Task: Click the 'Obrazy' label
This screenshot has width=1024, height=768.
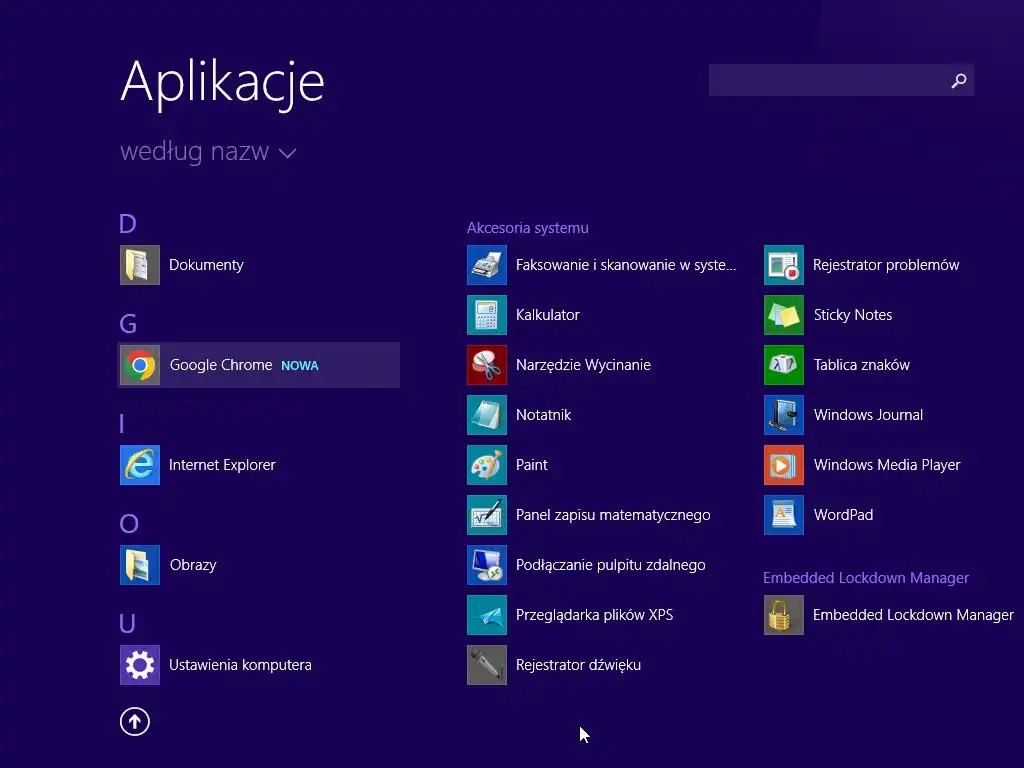Action: 193,565
